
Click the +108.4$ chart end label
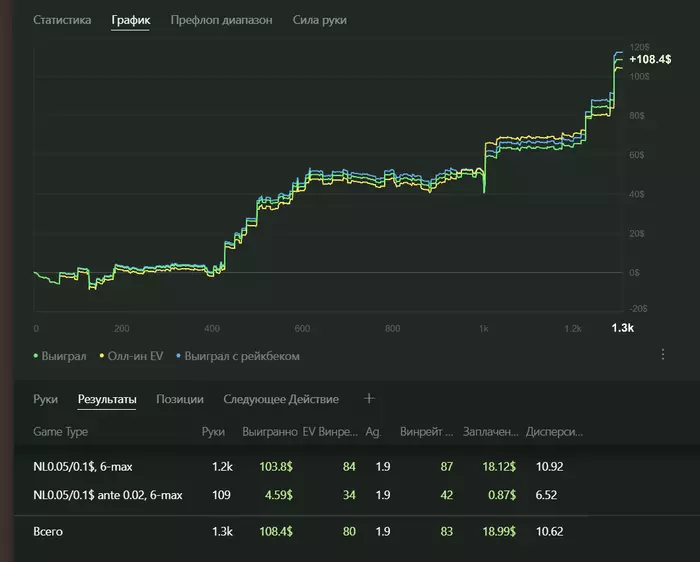coord(650,59)
